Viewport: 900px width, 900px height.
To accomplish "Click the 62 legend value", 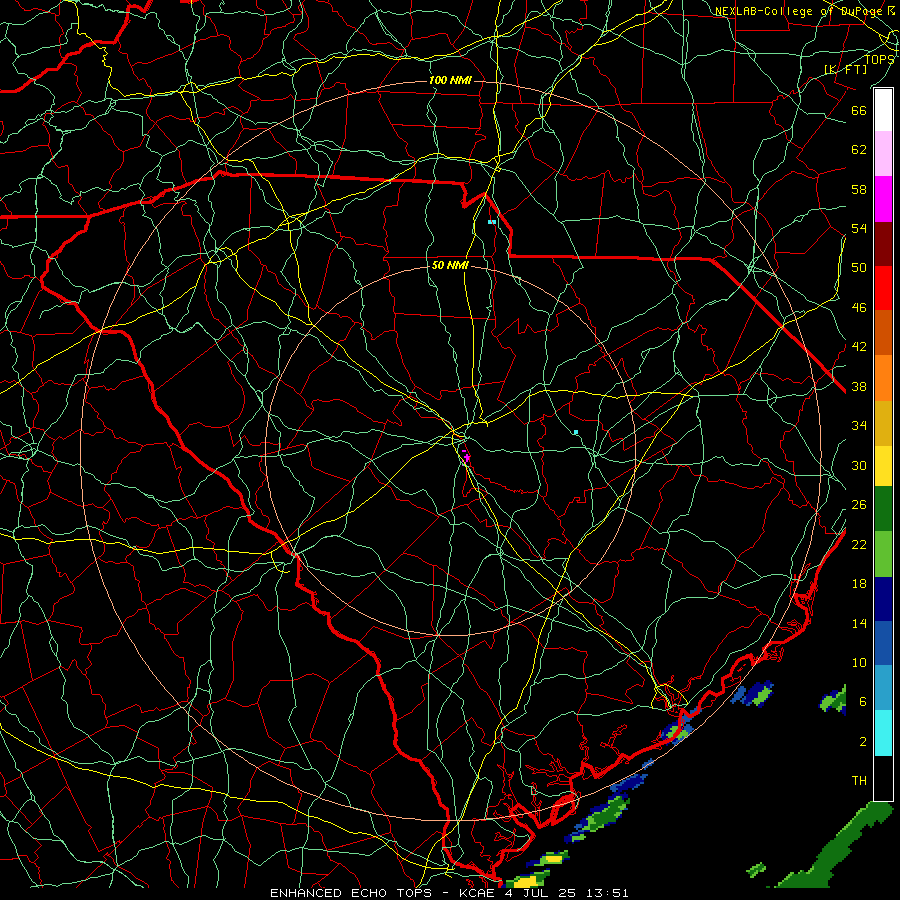I will tap(859, 149).
